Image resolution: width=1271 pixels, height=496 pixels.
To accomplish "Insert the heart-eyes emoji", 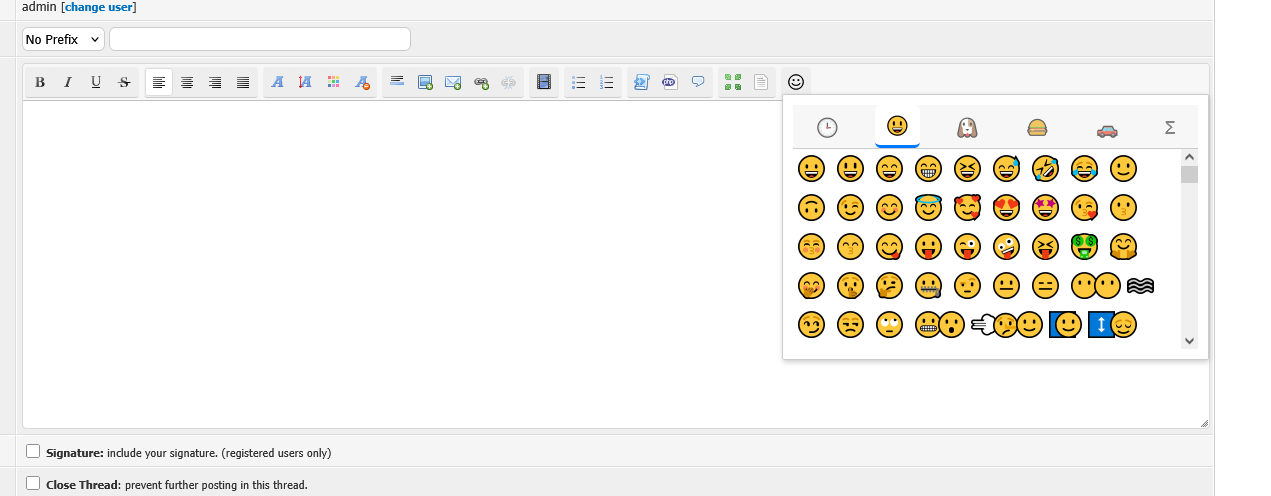I will [x=1006, y=208].
